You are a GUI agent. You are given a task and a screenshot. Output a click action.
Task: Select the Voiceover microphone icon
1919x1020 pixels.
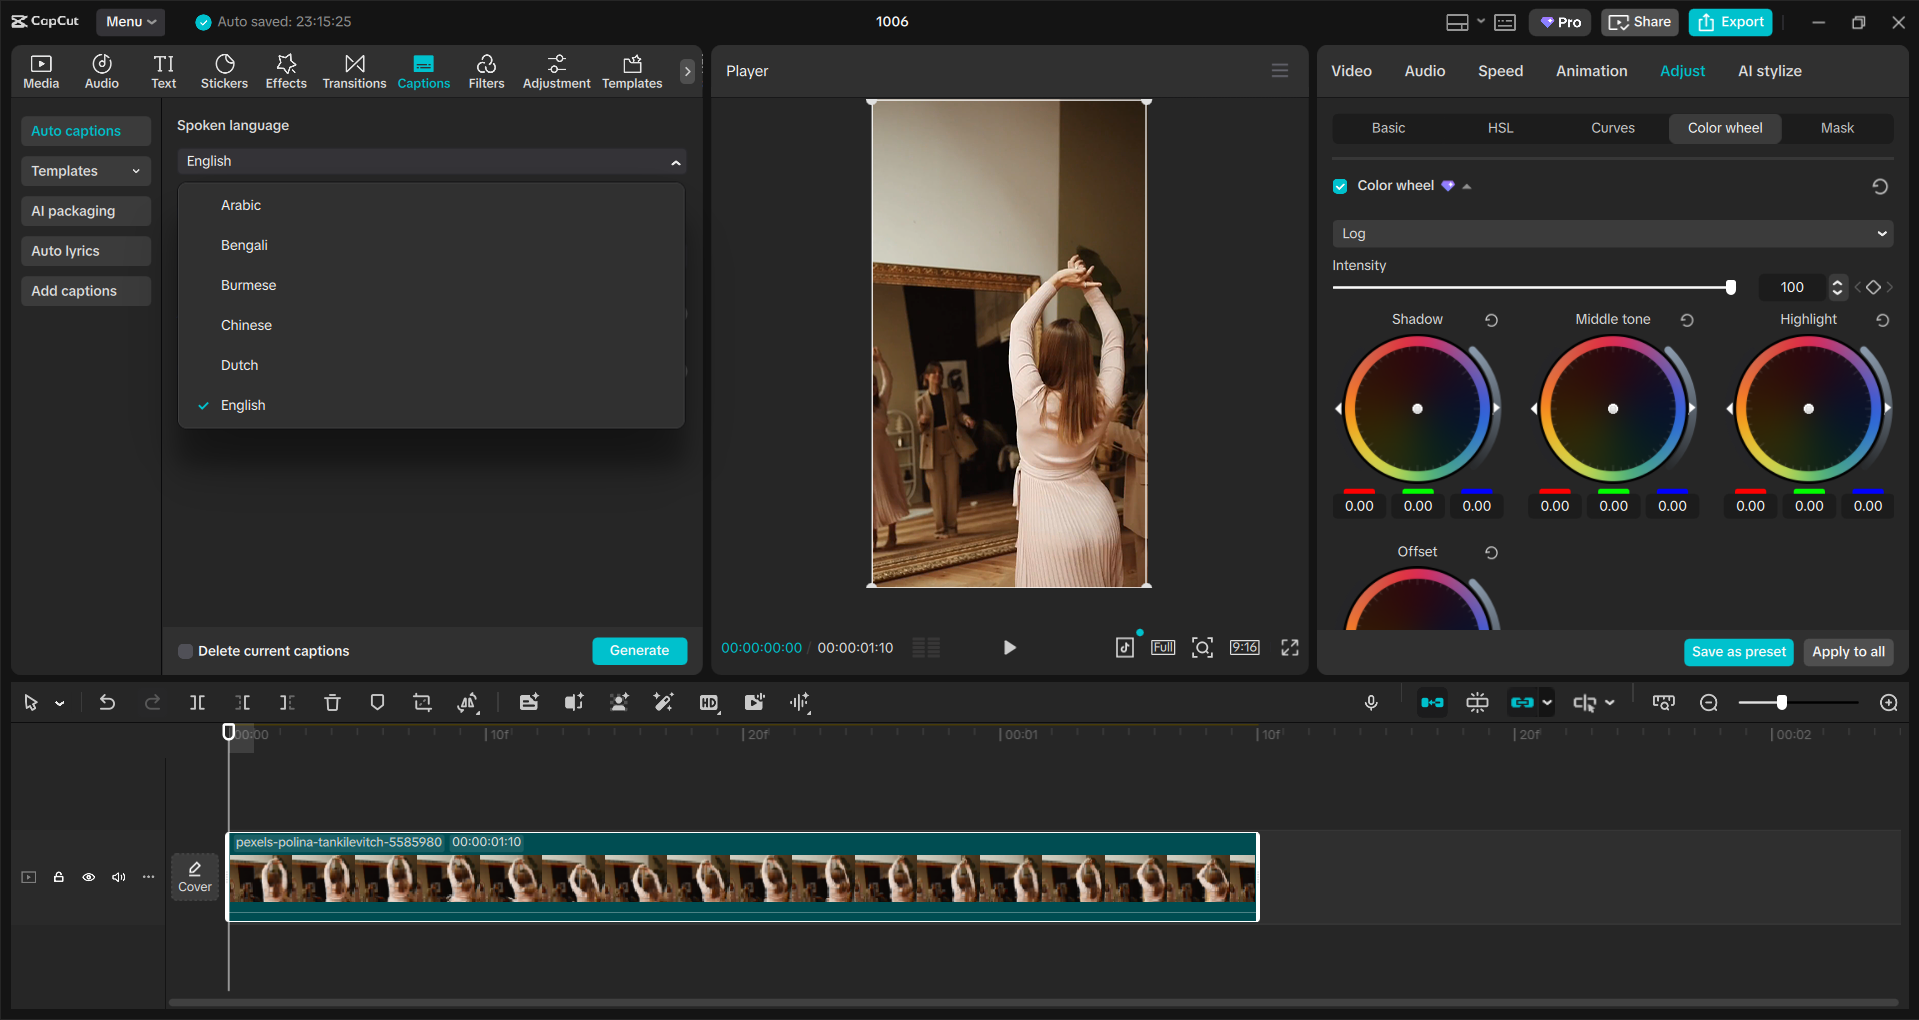(1371, 702)
